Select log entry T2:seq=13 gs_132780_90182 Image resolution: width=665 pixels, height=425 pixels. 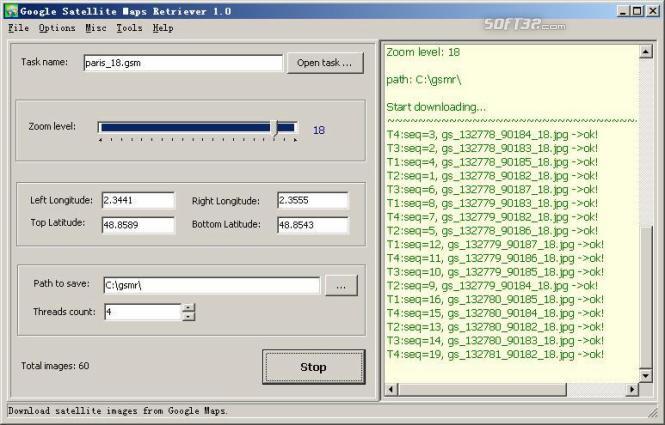(495, 327)
